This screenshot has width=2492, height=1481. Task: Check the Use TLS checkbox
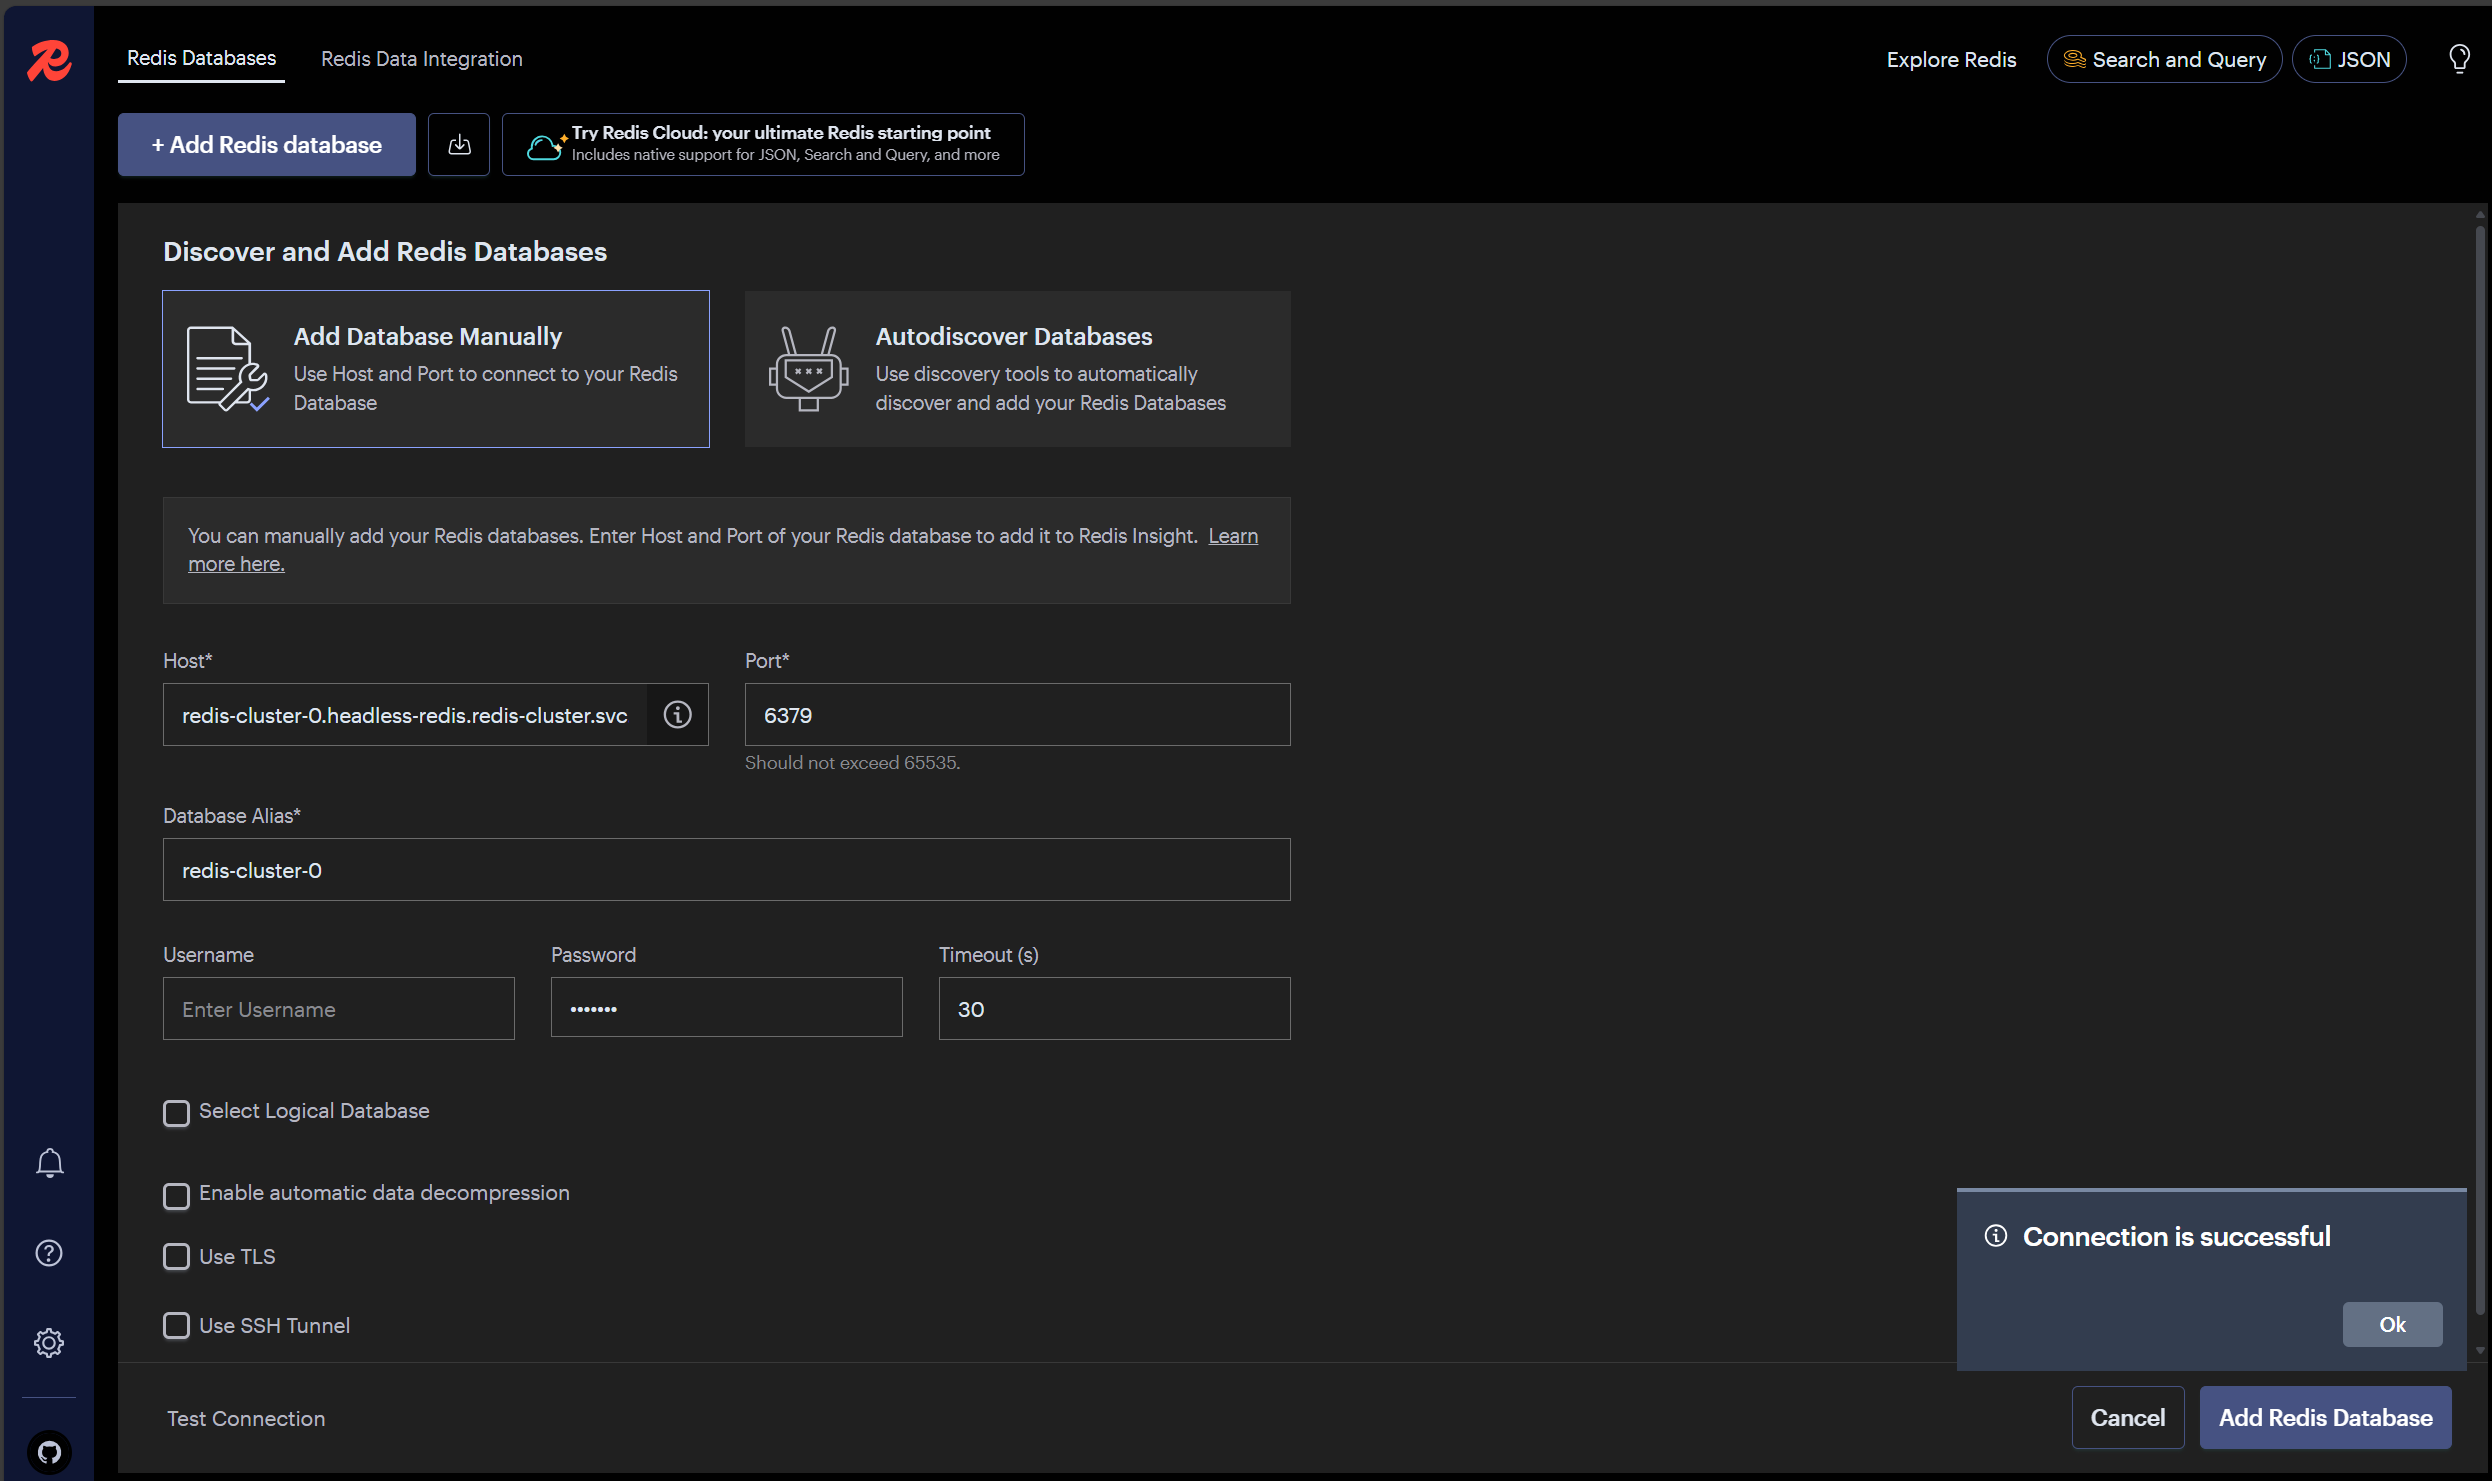[x=176, y=1257]
